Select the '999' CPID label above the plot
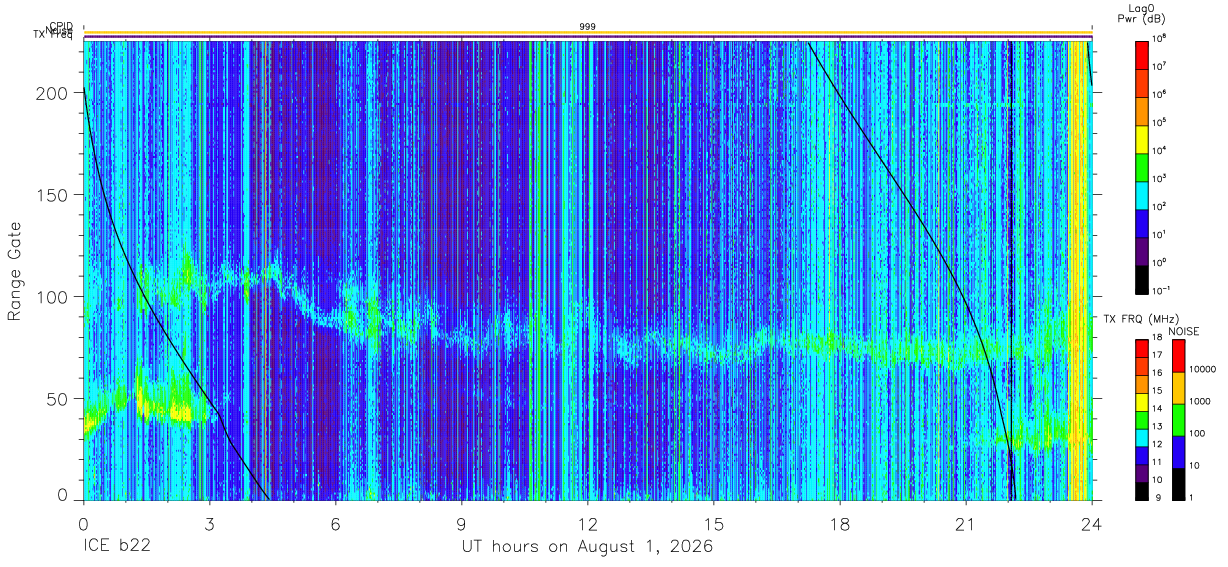This screenshot has height=567, width=1228. (587, 27)
